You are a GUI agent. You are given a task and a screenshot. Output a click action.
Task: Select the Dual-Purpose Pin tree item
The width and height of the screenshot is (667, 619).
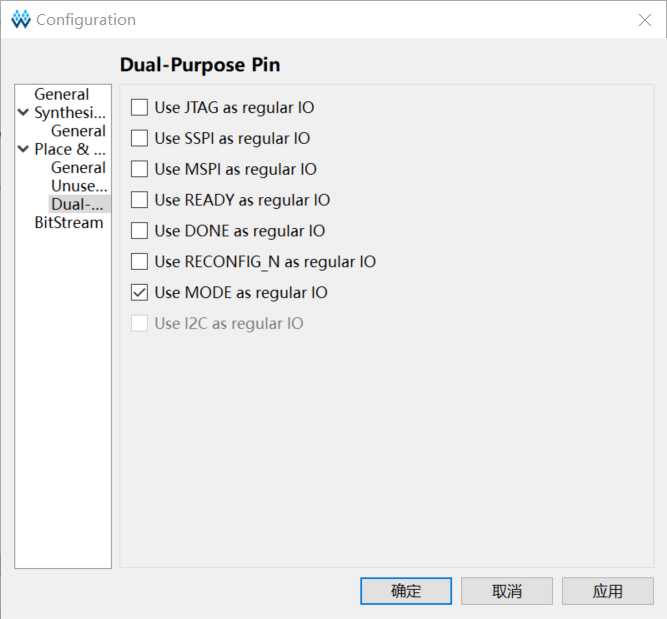(80, 204)
